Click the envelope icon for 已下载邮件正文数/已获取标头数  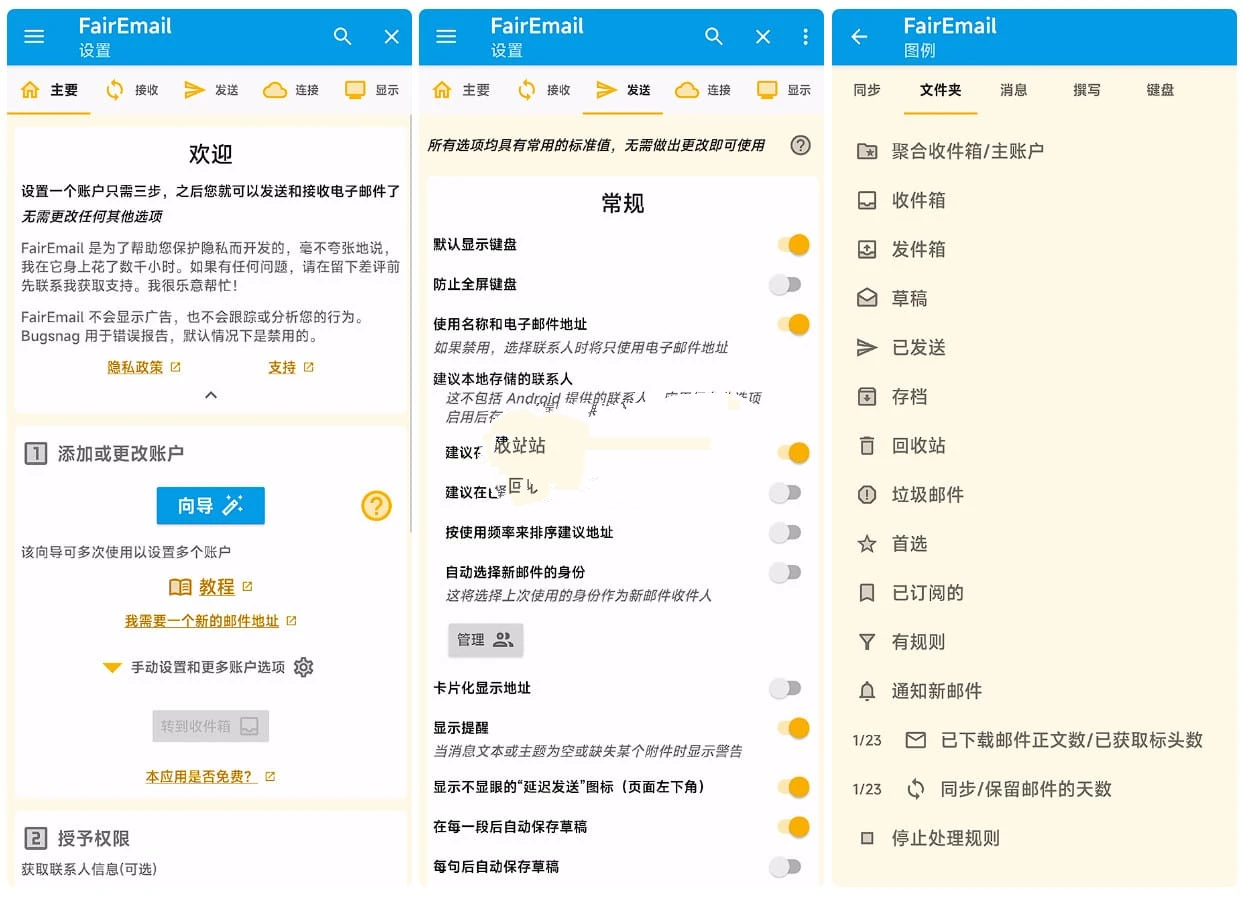(x=915, y=740)
